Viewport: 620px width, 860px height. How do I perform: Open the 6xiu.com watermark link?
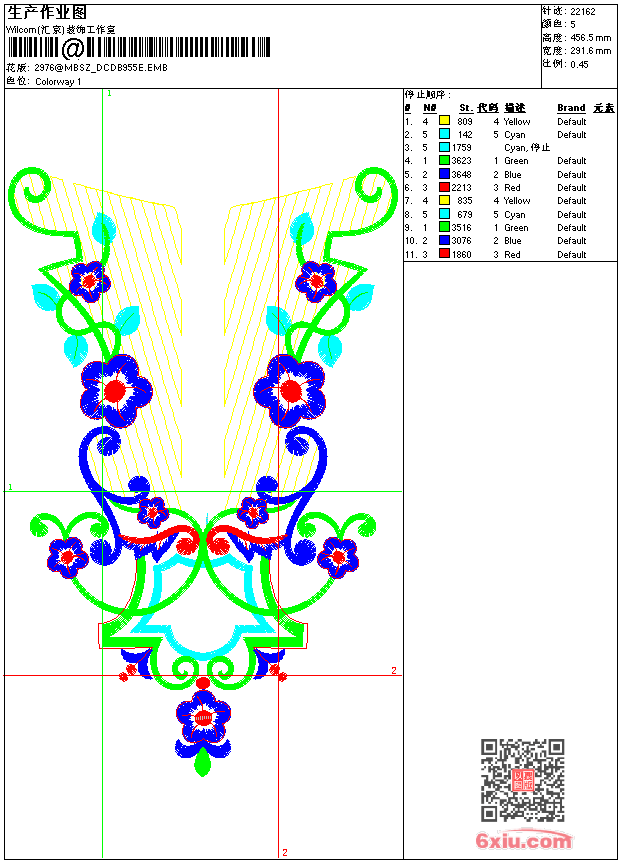coord(523,841)
